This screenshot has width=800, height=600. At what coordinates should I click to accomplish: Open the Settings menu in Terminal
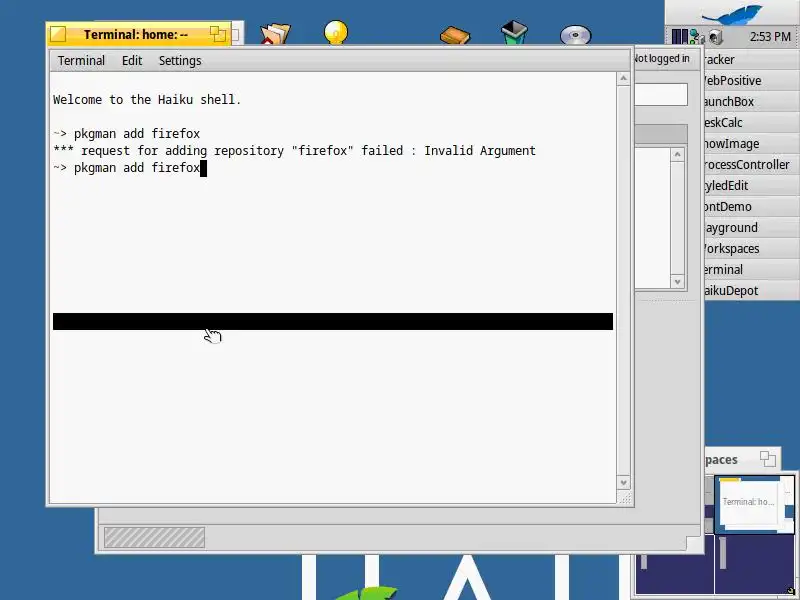(x=180, y=61)
